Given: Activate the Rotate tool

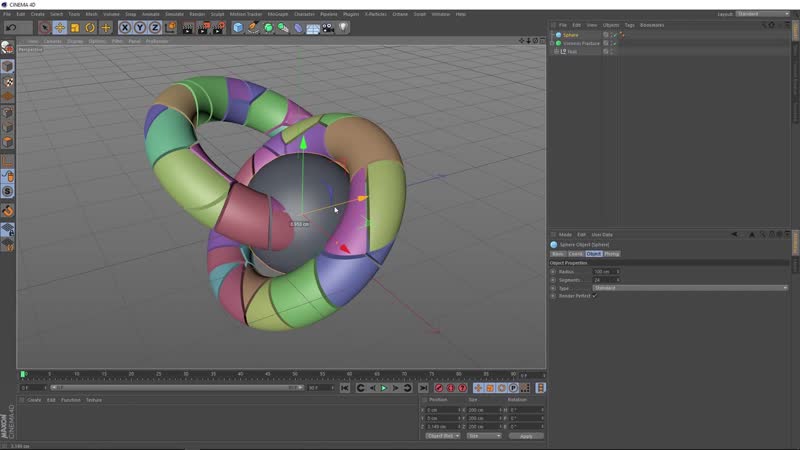Looking at the screenshot, I should click(90, 28).
